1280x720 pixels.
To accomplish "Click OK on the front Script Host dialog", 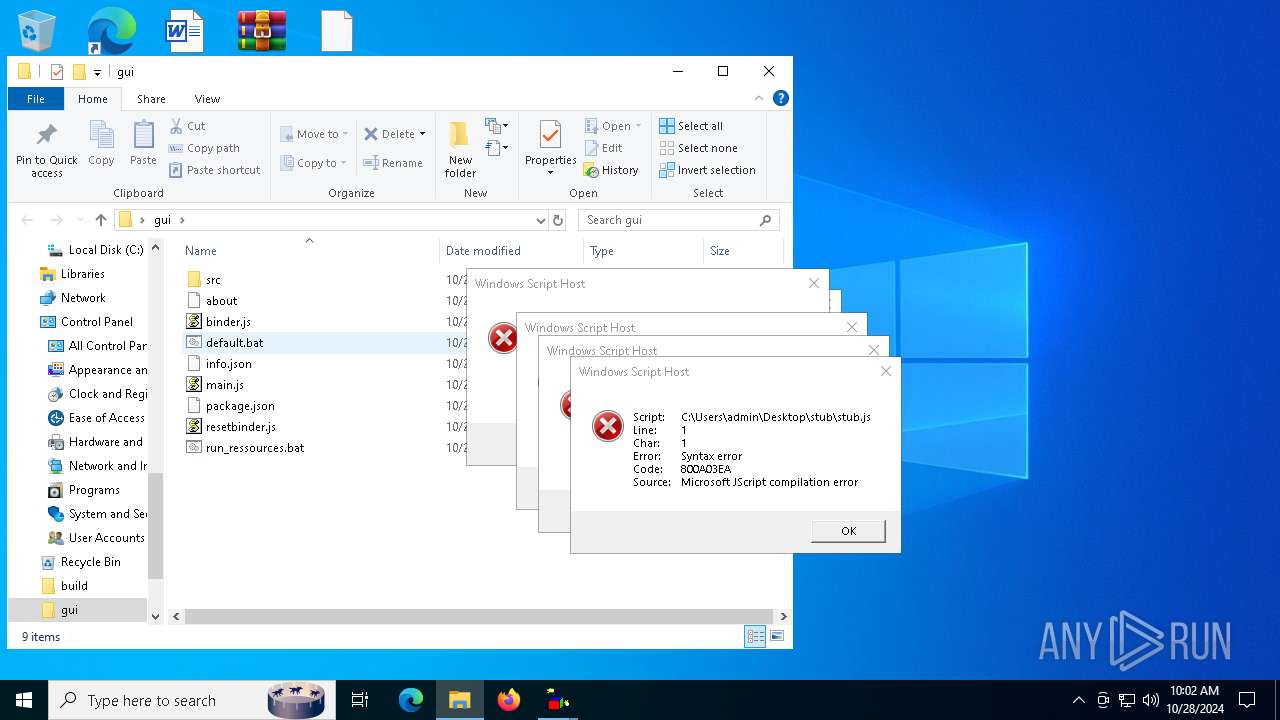I will (x=848, y=531).
